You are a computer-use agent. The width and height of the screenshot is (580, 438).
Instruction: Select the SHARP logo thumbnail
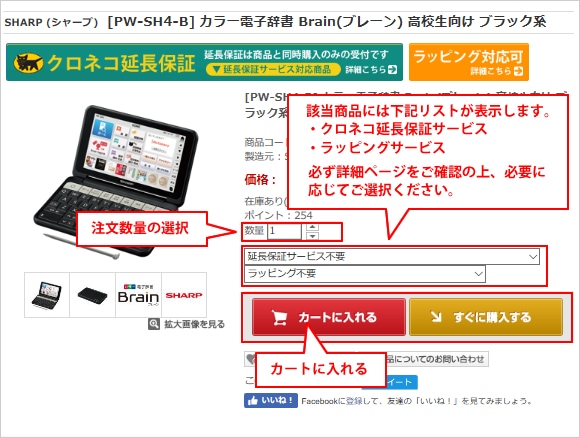point(184,295)
